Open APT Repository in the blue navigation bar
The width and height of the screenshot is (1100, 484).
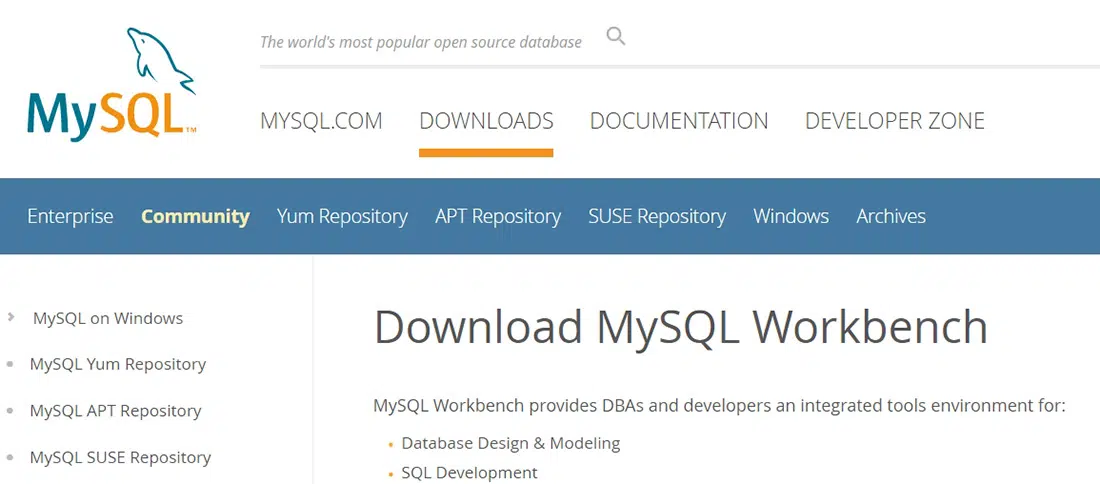(498, 216)
